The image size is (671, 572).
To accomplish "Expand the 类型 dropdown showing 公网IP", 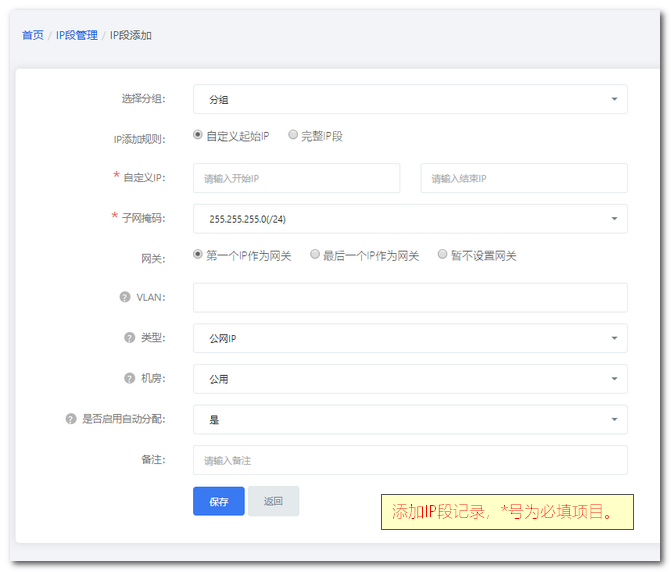I will pos(410,338).
